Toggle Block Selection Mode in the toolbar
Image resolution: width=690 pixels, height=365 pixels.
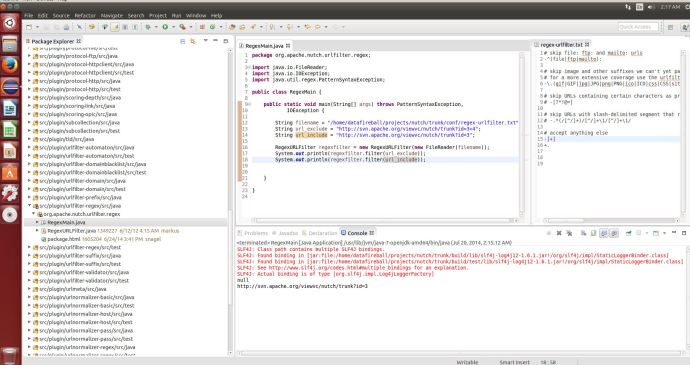click(125, 27)
